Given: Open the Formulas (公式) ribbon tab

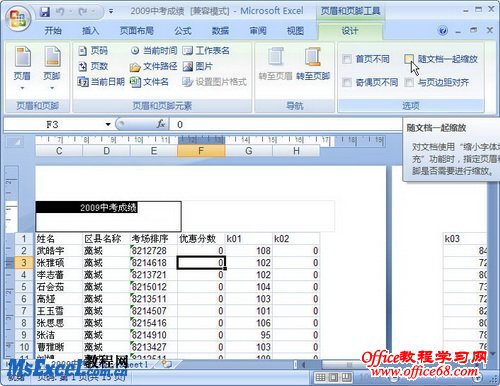Looking at the screenshot, I should 183,31.
